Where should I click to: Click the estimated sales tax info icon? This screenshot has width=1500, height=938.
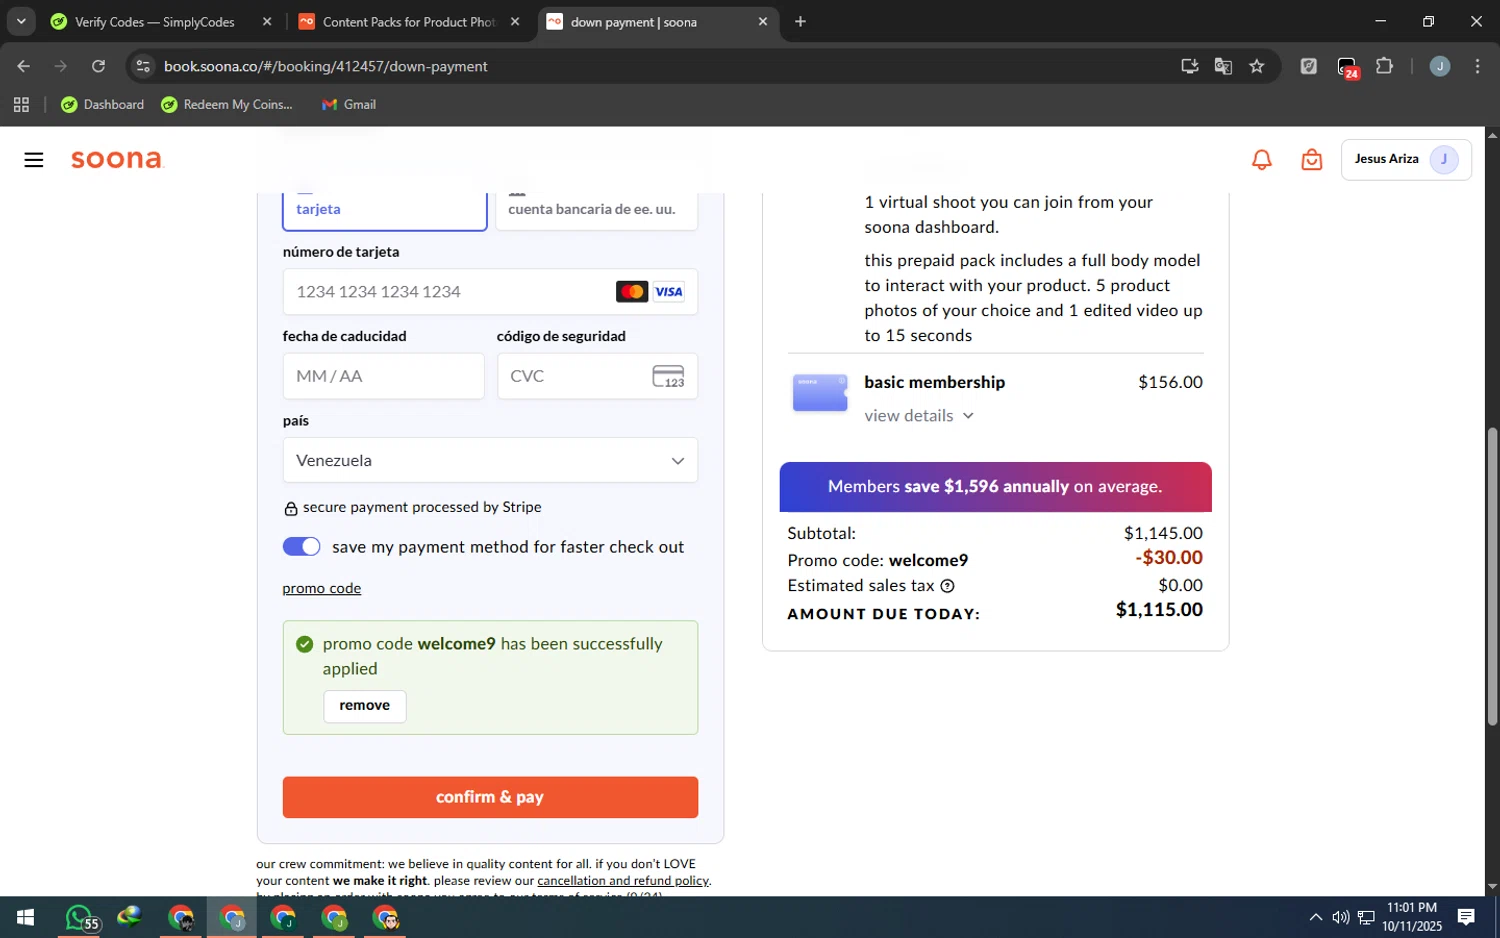tap(947, 586)
